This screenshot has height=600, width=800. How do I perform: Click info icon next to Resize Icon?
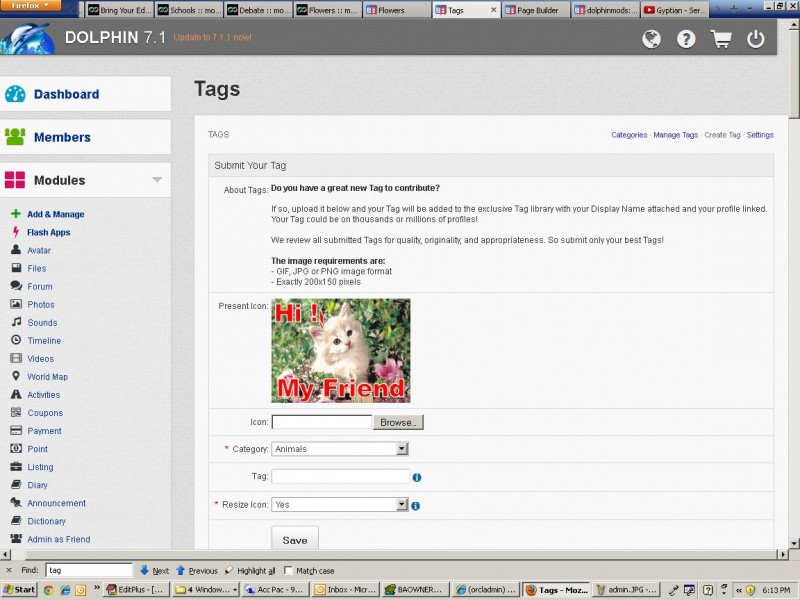click(415, 506)
